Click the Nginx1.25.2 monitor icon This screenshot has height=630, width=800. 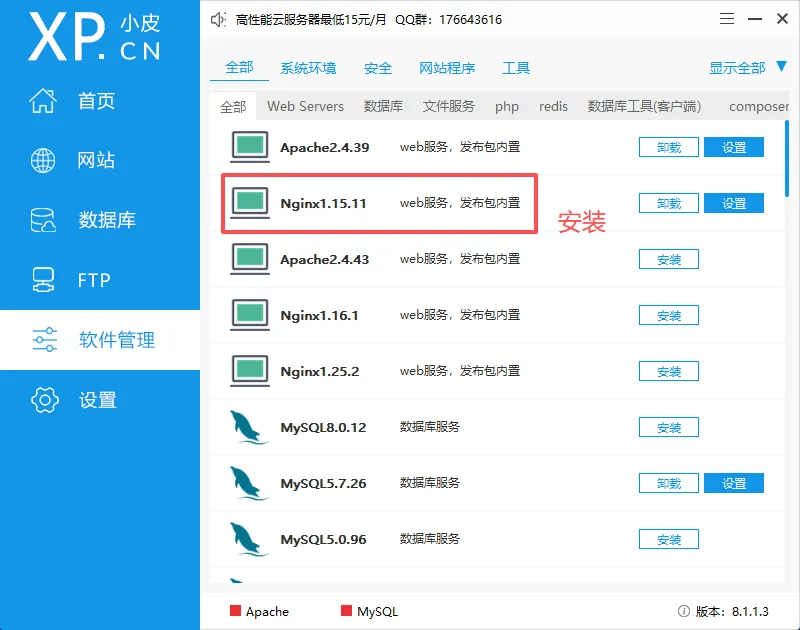click(249, 371)
